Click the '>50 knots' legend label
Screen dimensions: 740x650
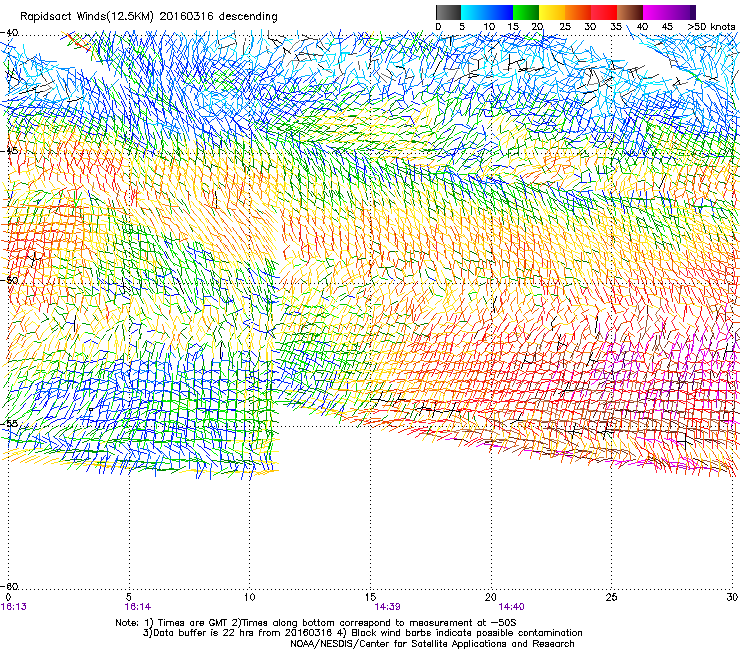pyautogui.click(x=711, y=27)
